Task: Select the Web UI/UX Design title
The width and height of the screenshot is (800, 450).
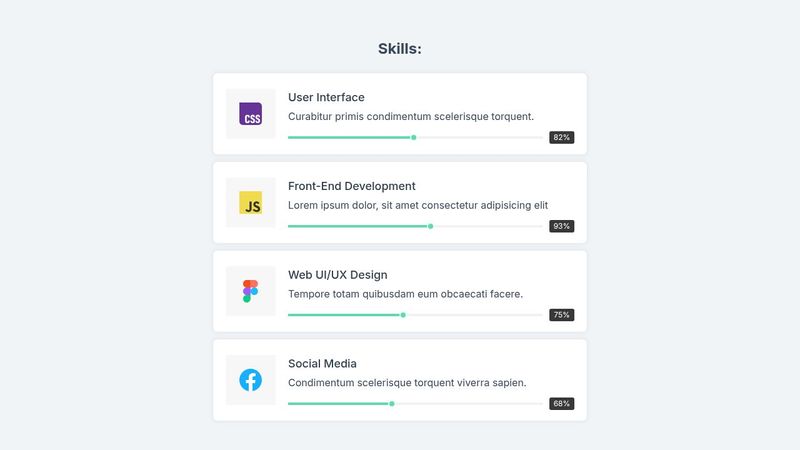Action: click(x=337, y=275)
